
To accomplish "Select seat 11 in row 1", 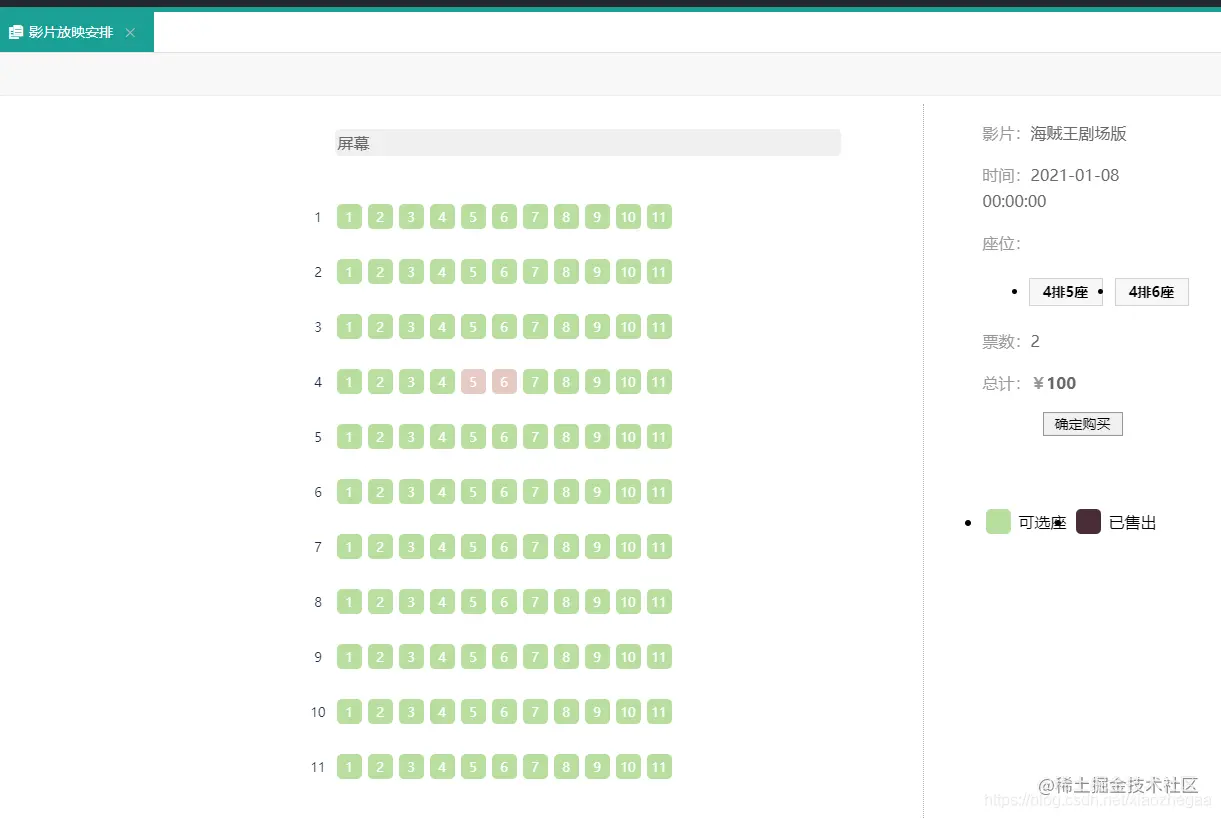I will click(x=659, y=217).
